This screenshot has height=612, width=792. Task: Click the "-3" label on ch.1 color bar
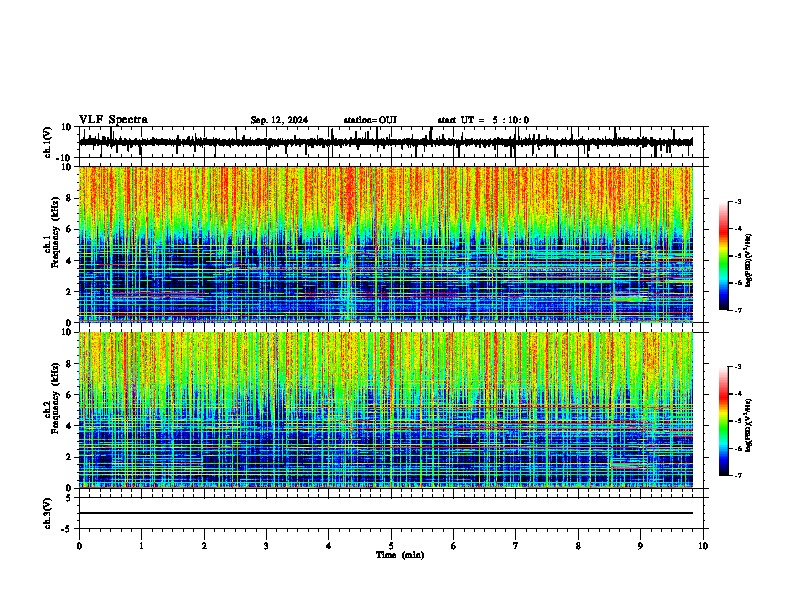(738, 201)
